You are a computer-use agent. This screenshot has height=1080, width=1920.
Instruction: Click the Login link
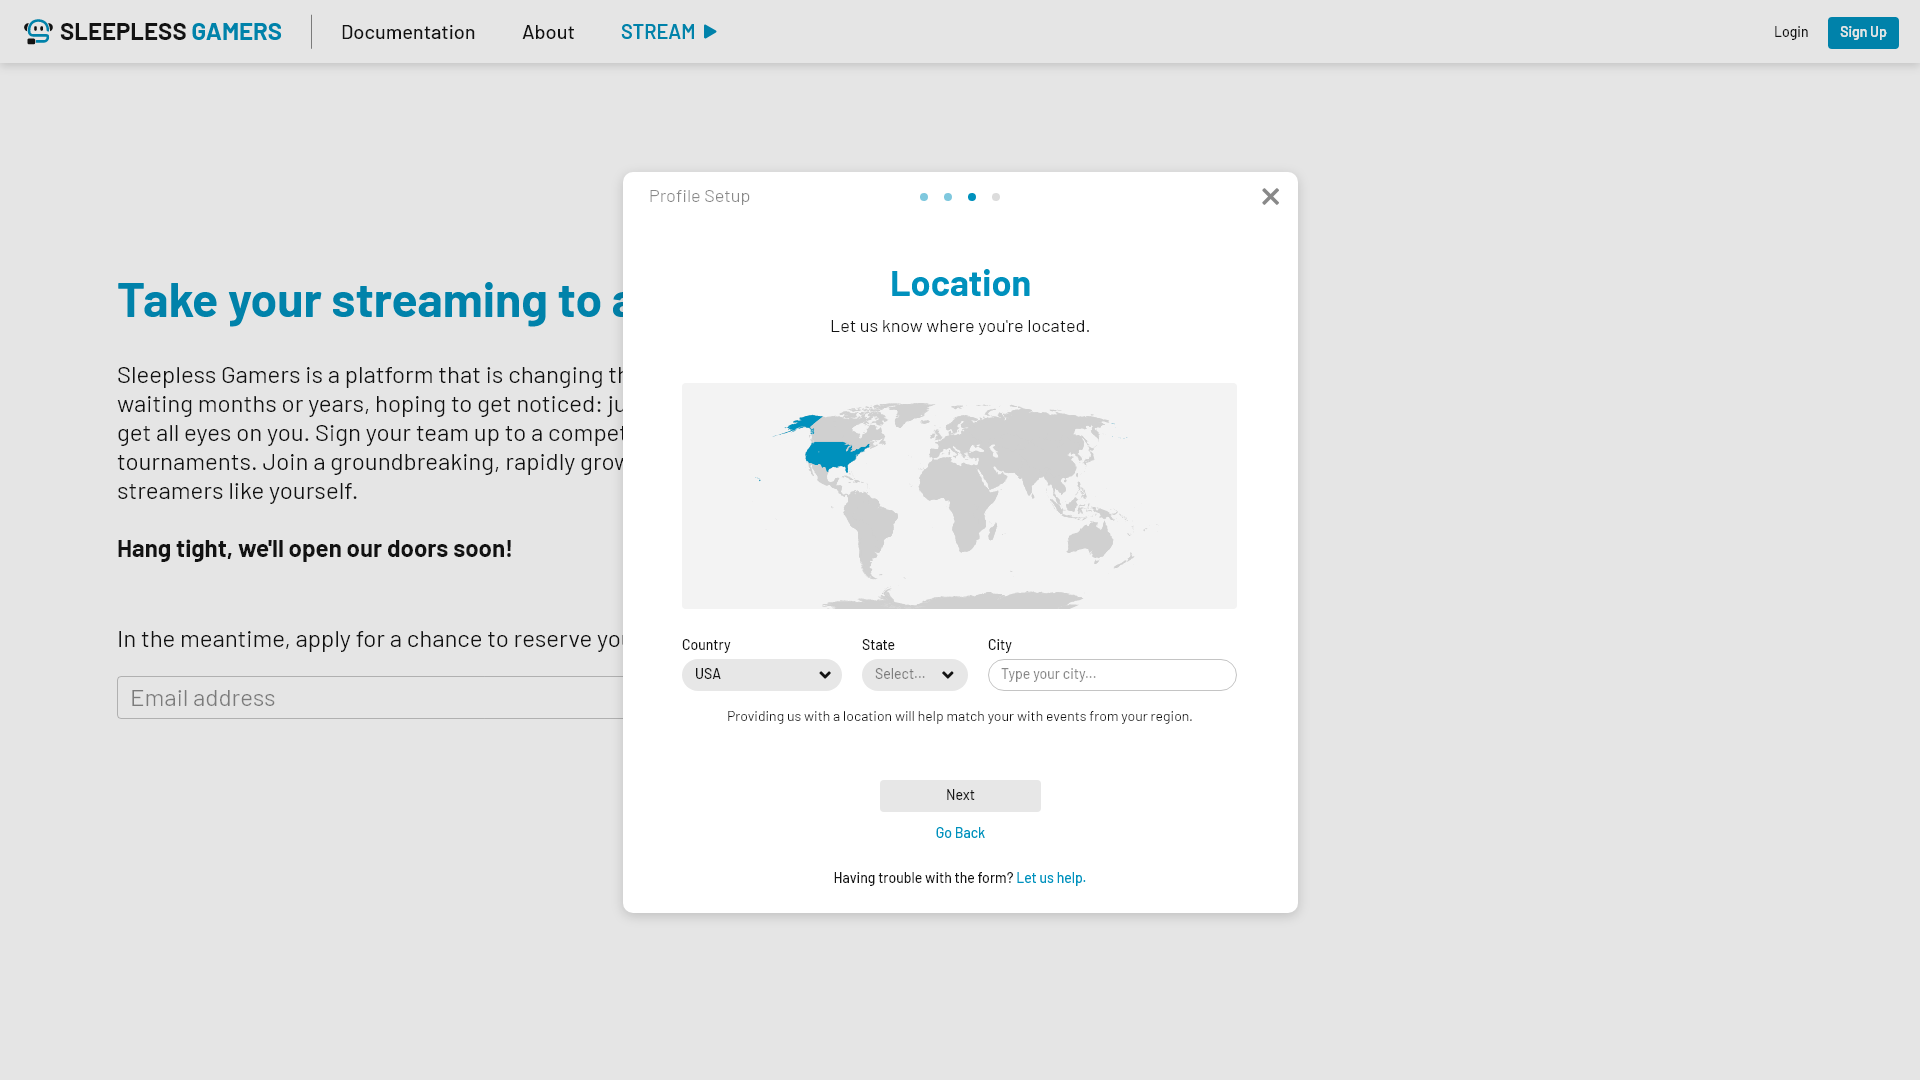point(1790,32)
